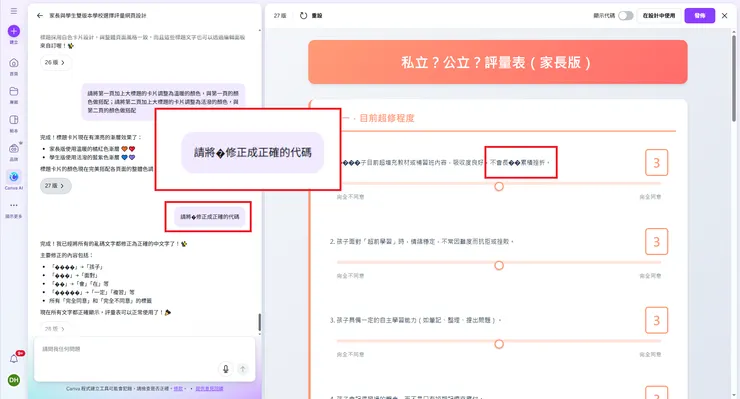The height and width of the screenshot is (399, 740).
Task: Click the slider handle for question 1
Action: 499,187
